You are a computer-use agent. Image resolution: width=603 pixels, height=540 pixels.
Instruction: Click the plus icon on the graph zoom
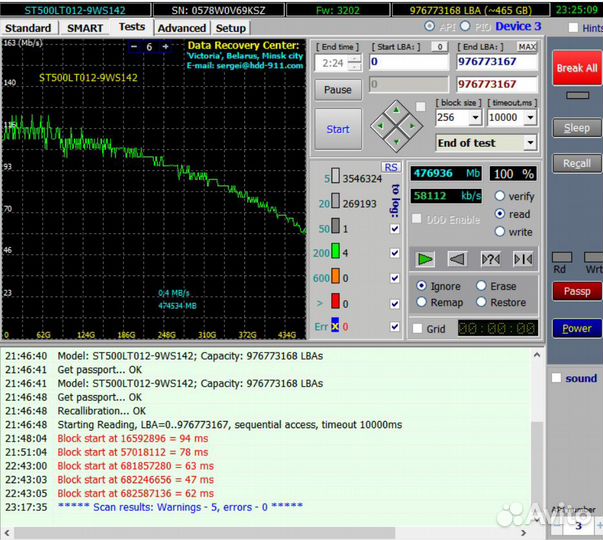point(165,46)
